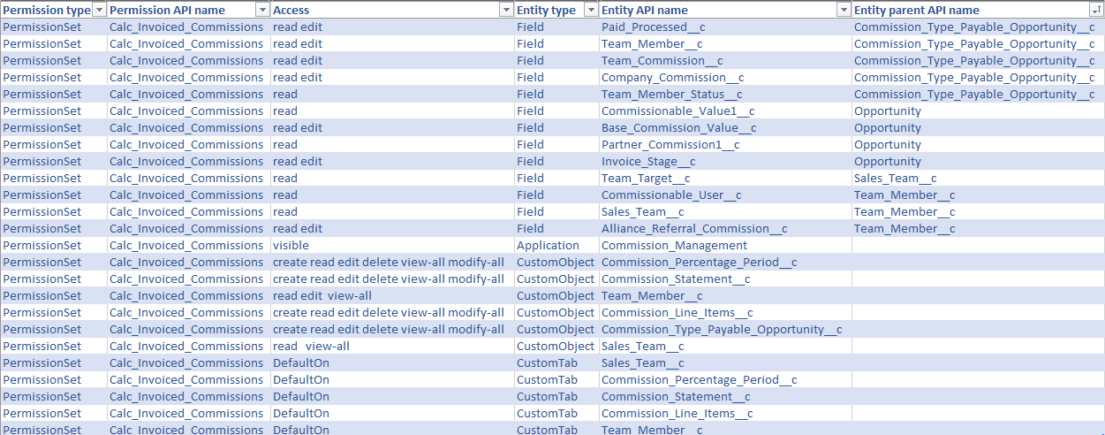Open the Permission API name filter dropdown
The image size is (1105, 435).
point(262,9)
